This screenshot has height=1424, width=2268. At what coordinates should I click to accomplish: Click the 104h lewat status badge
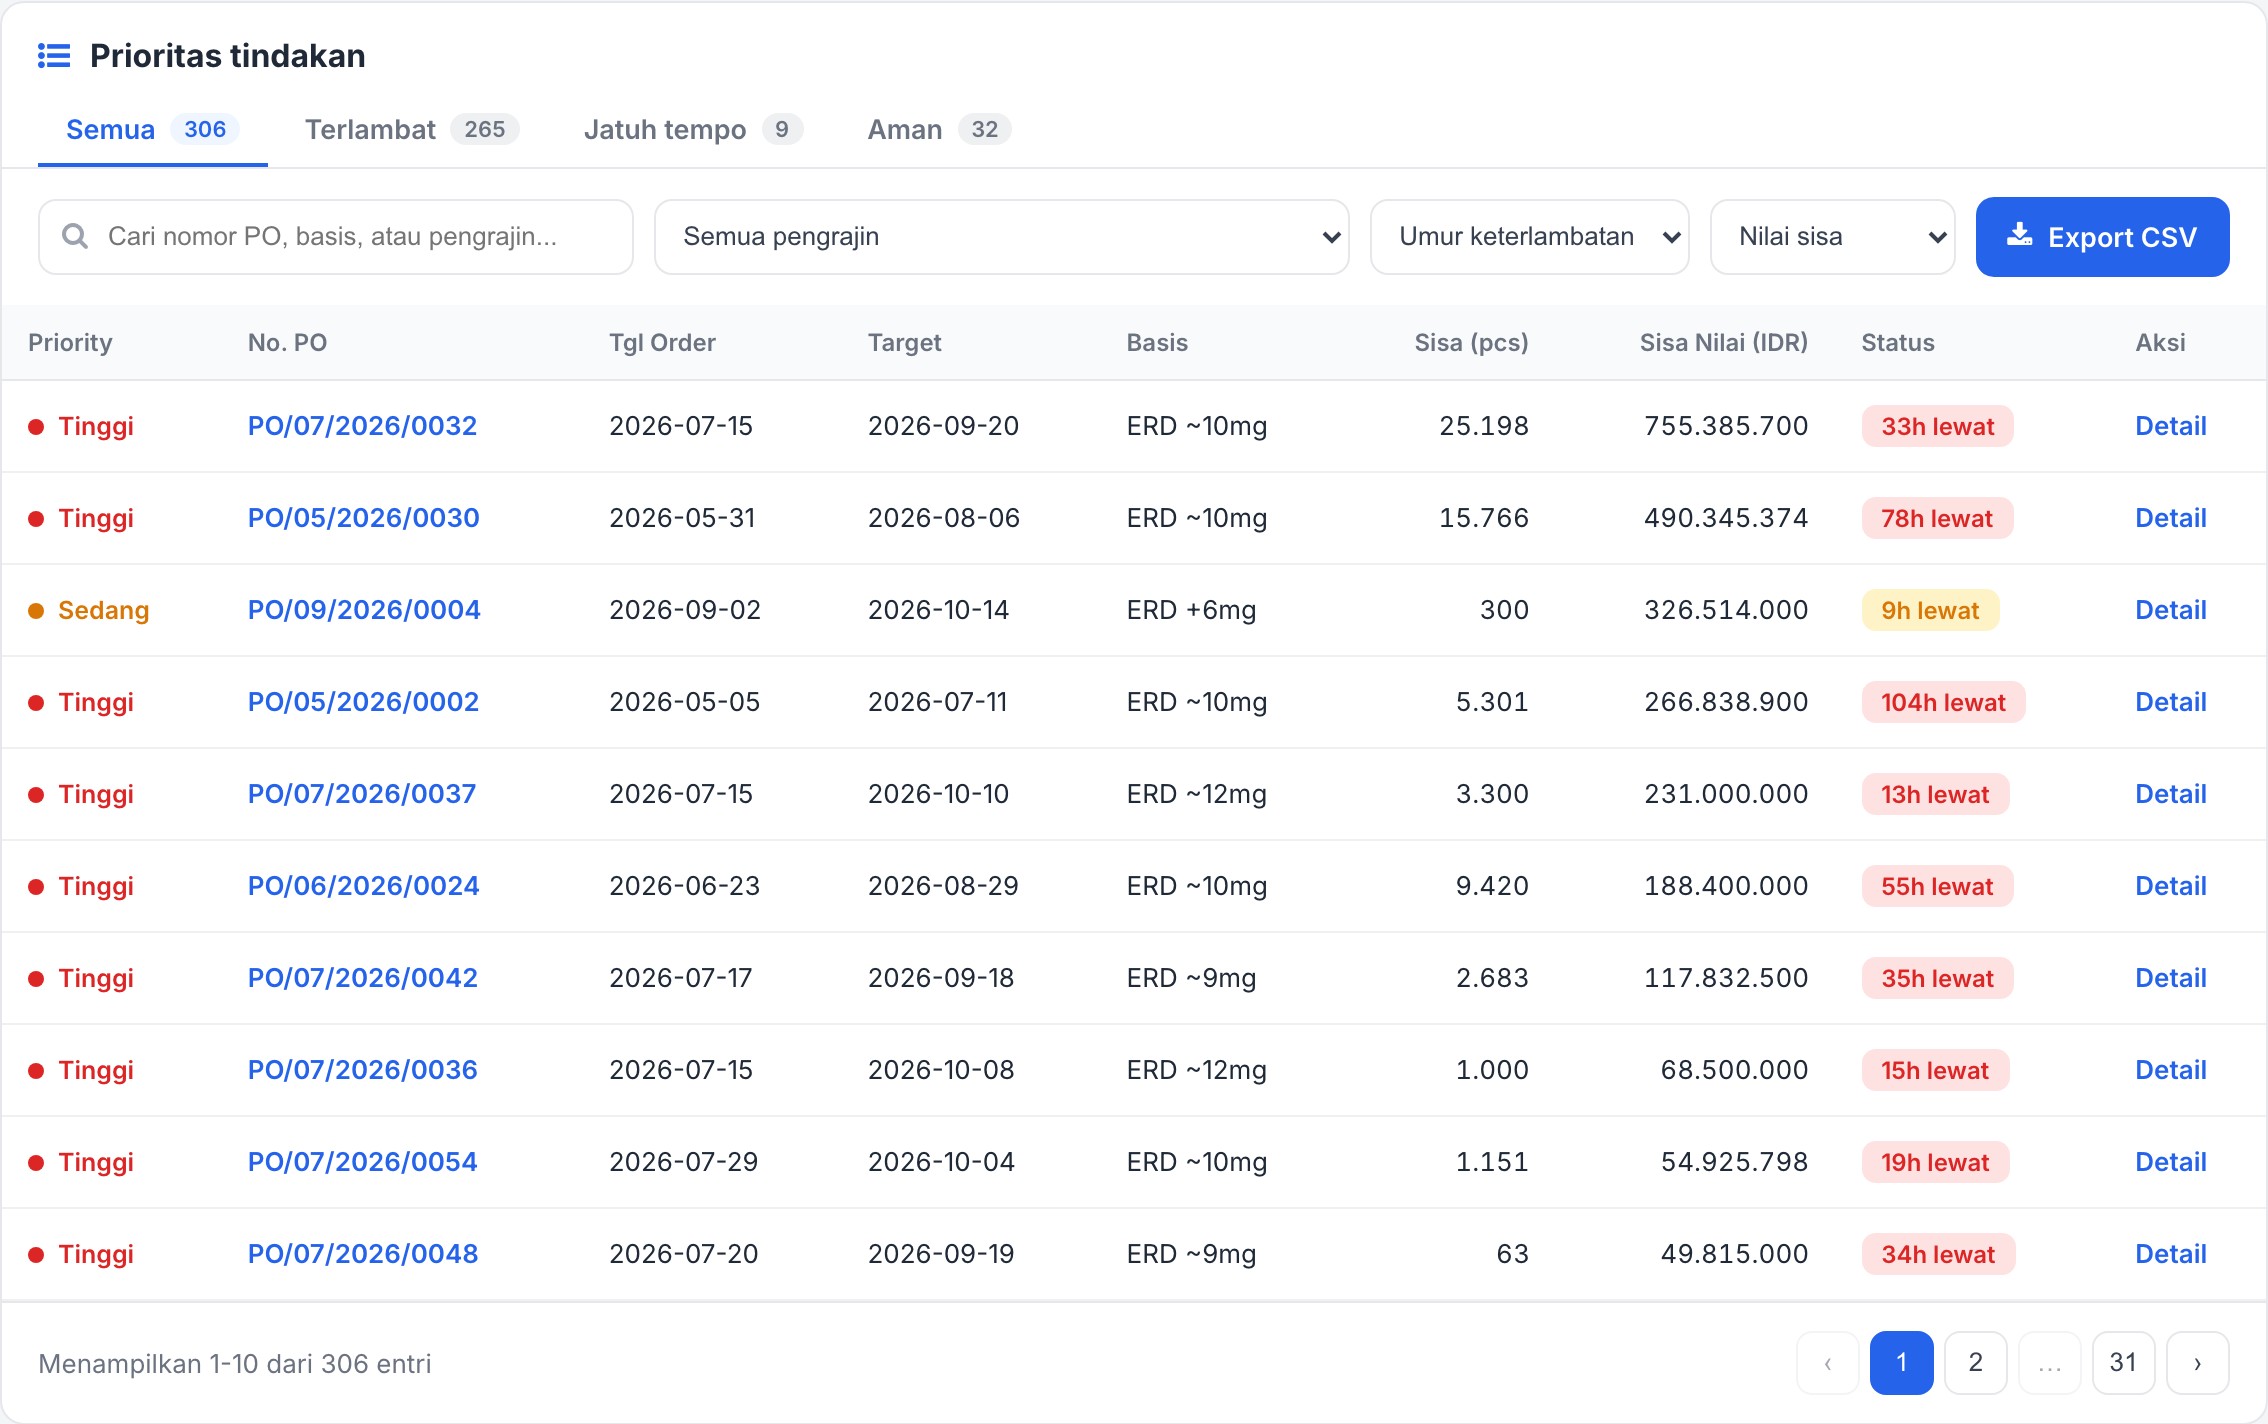pyautogui.click(x=1942, y=702)
